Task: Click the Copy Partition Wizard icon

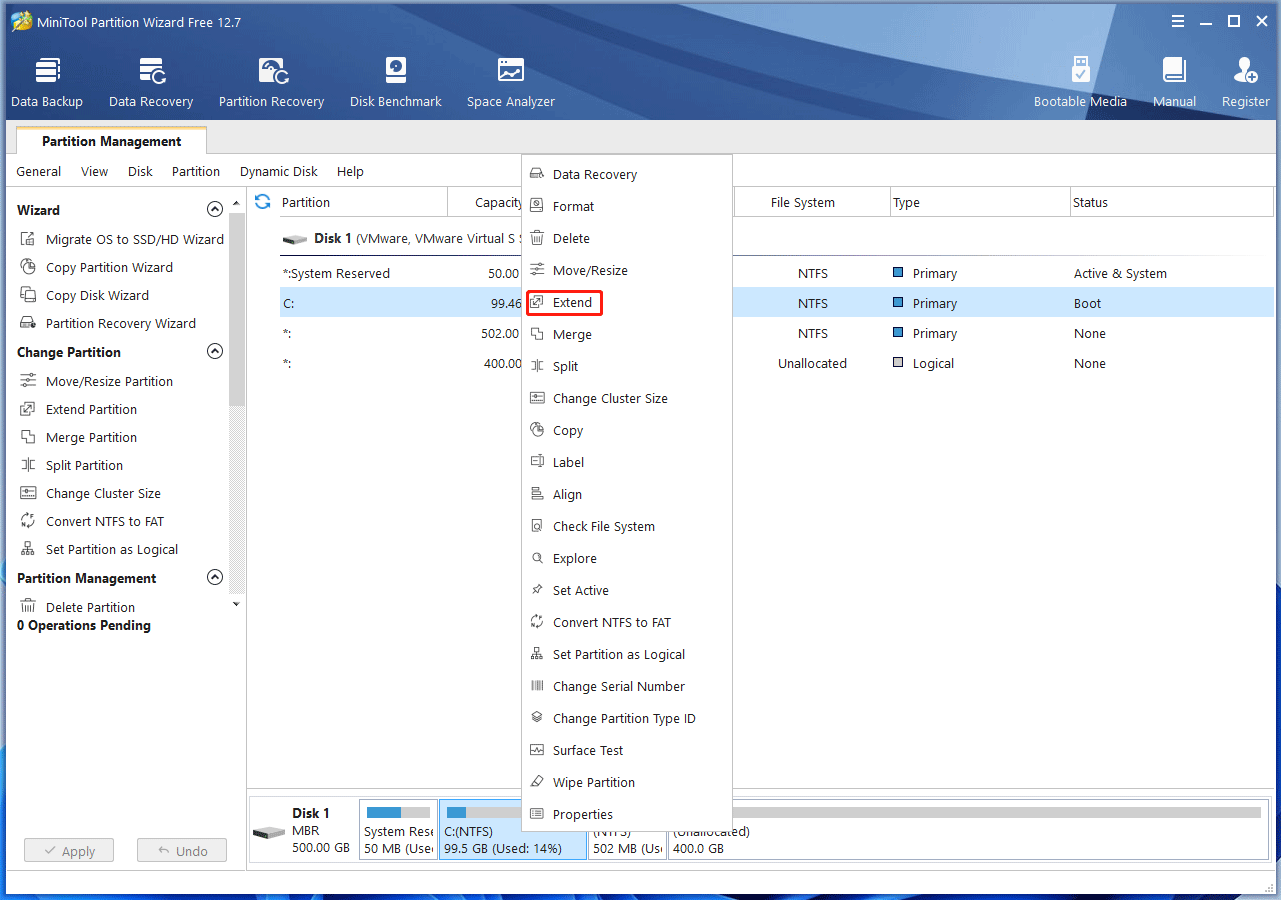Action: pyautogui.click(x=28, y=267)
